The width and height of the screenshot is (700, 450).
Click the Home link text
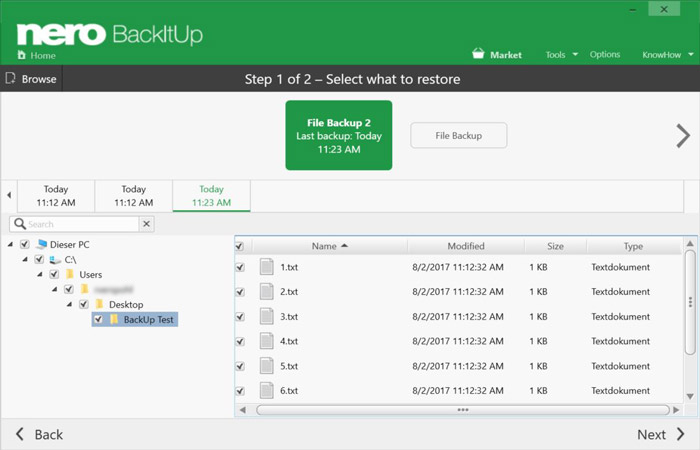tap(43, 55)
